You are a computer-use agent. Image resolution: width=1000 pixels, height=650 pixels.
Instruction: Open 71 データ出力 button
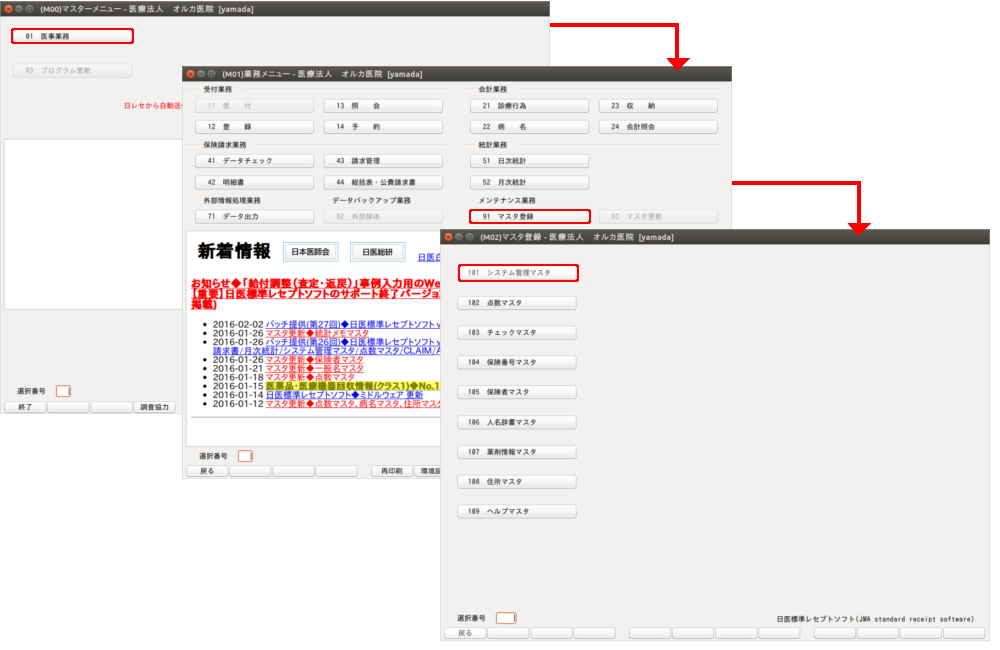[254, 217]
